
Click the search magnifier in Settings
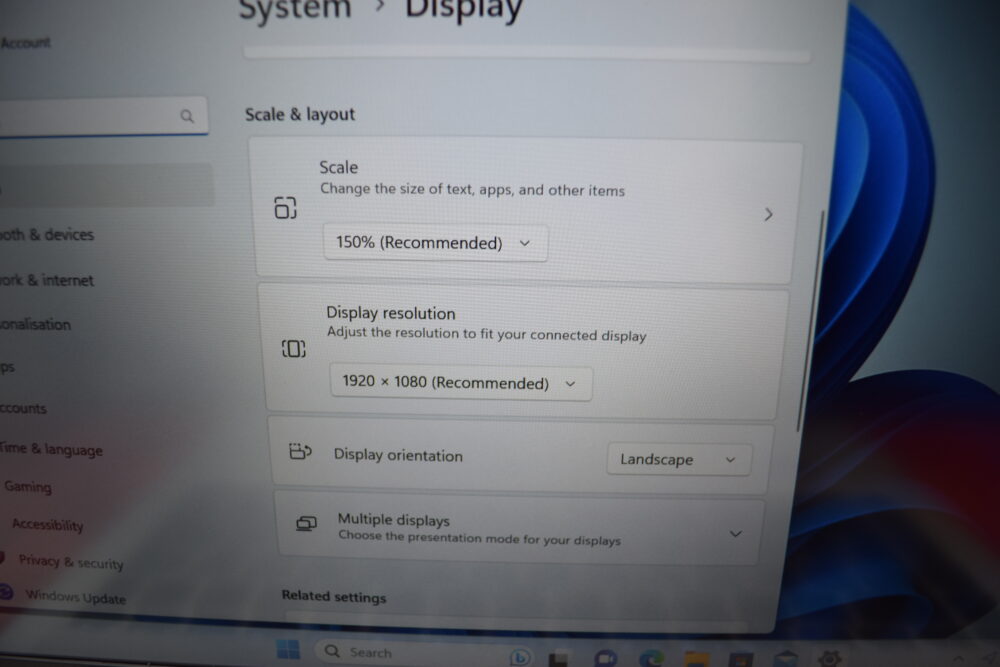[187, 116]
